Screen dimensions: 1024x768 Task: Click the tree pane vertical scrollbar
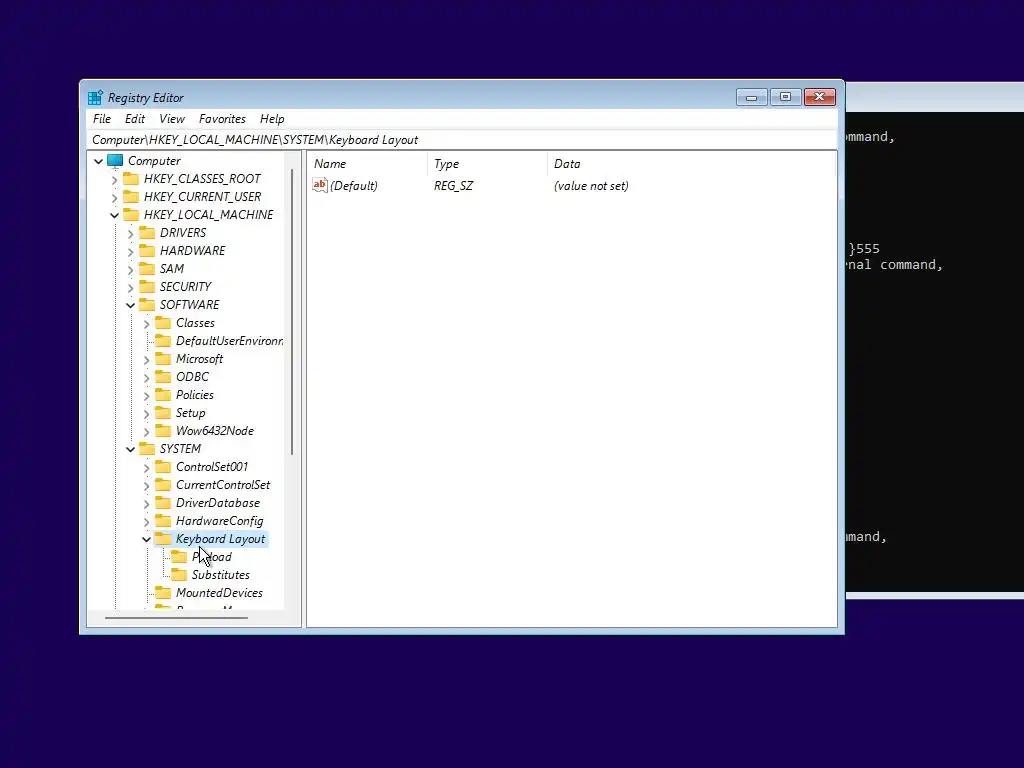pyautogui.click(x=292, y=312)
